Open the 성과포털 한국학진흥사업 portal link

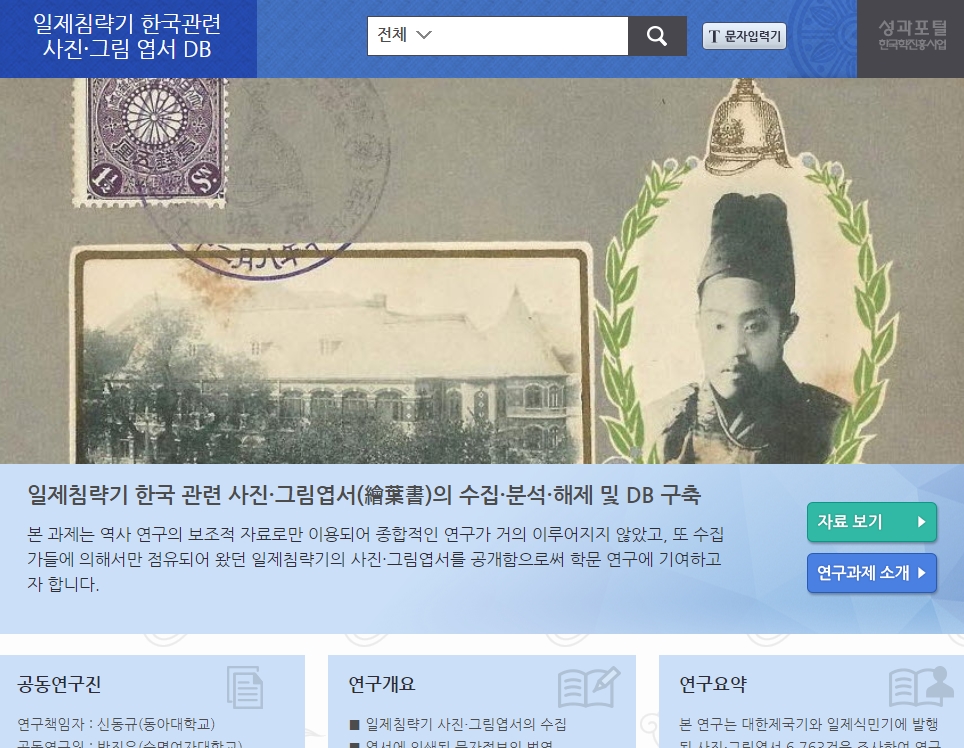pos(912,34)
